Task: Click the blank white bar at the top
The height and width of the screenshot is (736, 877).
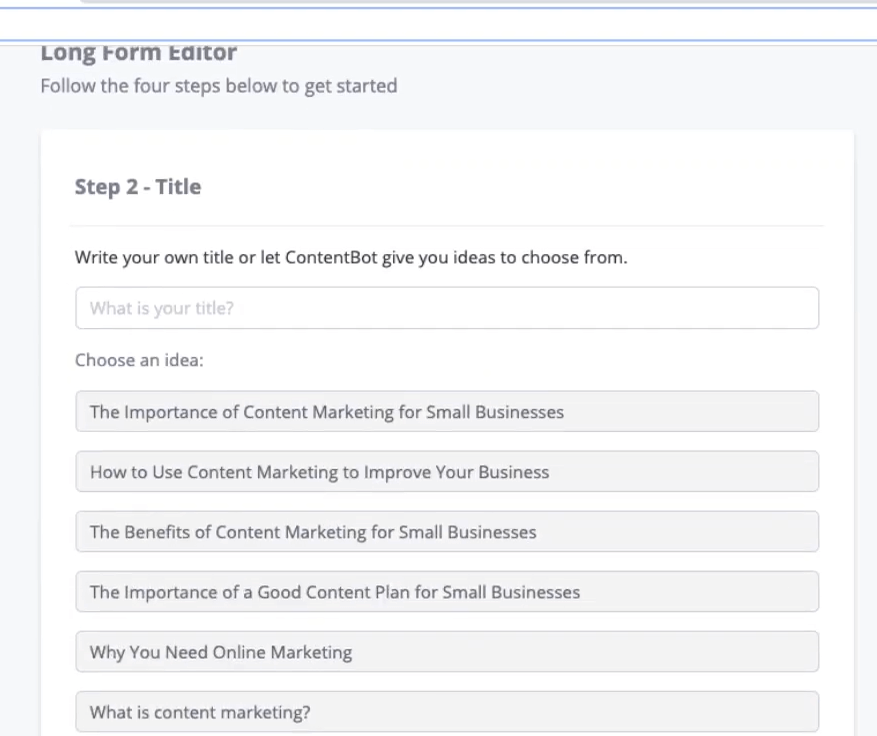Action: [438, 25]
